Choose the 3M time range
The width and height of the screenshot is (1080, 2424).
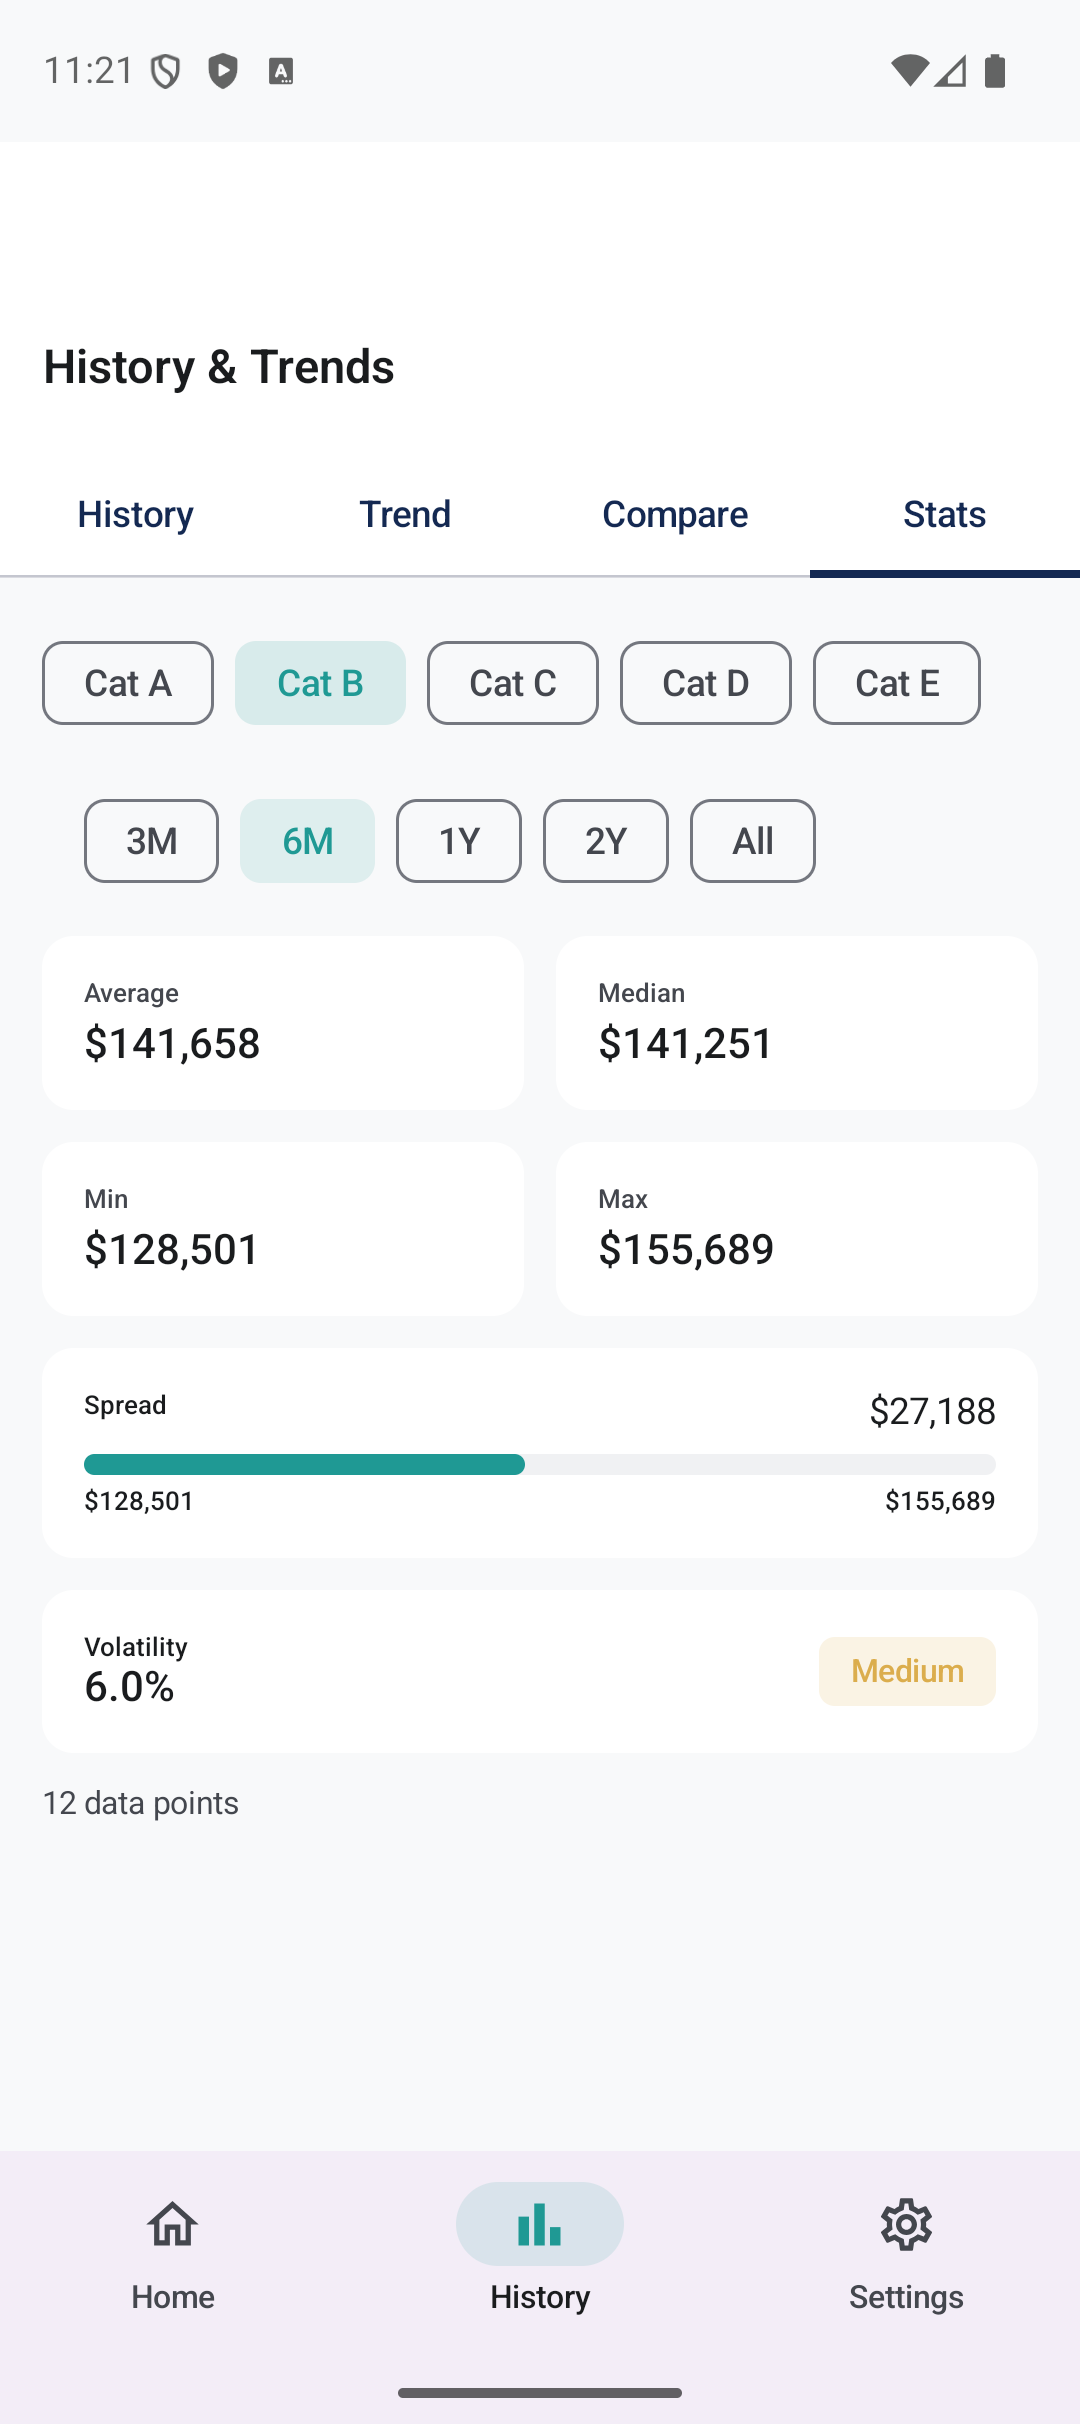[x=151, y=841]
